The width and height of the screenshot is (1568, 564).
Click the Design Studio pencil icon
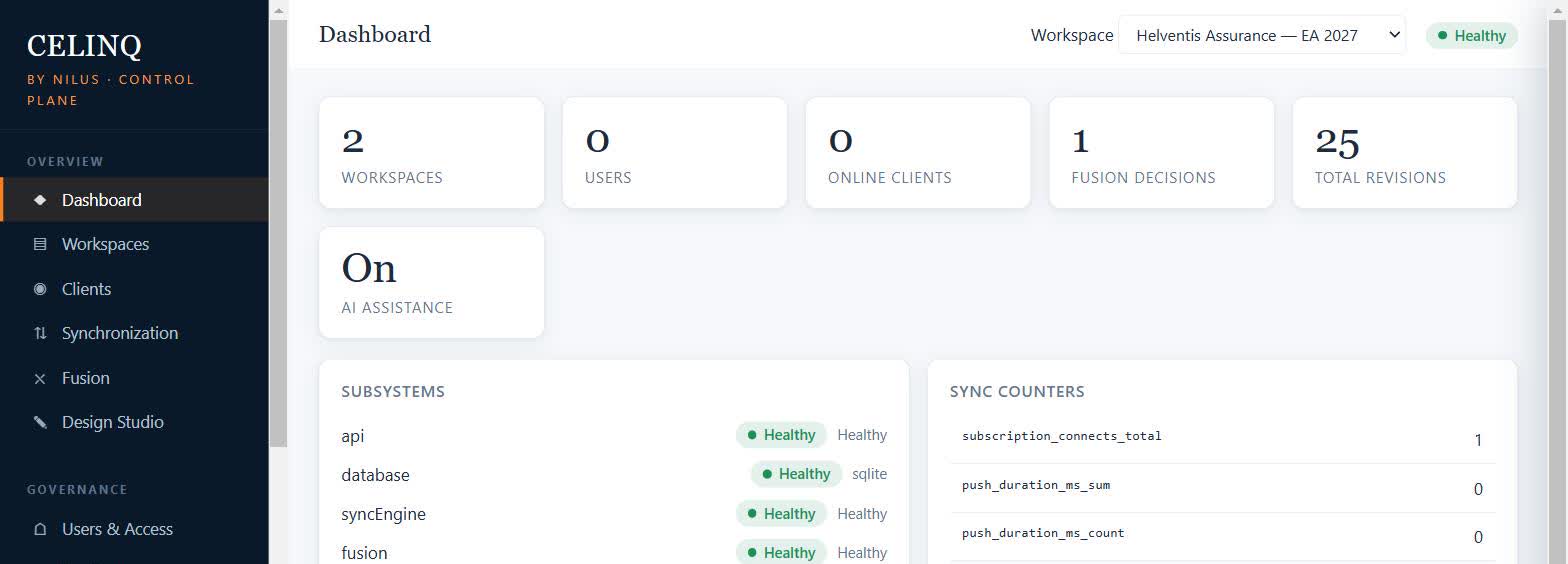(40, 422)
